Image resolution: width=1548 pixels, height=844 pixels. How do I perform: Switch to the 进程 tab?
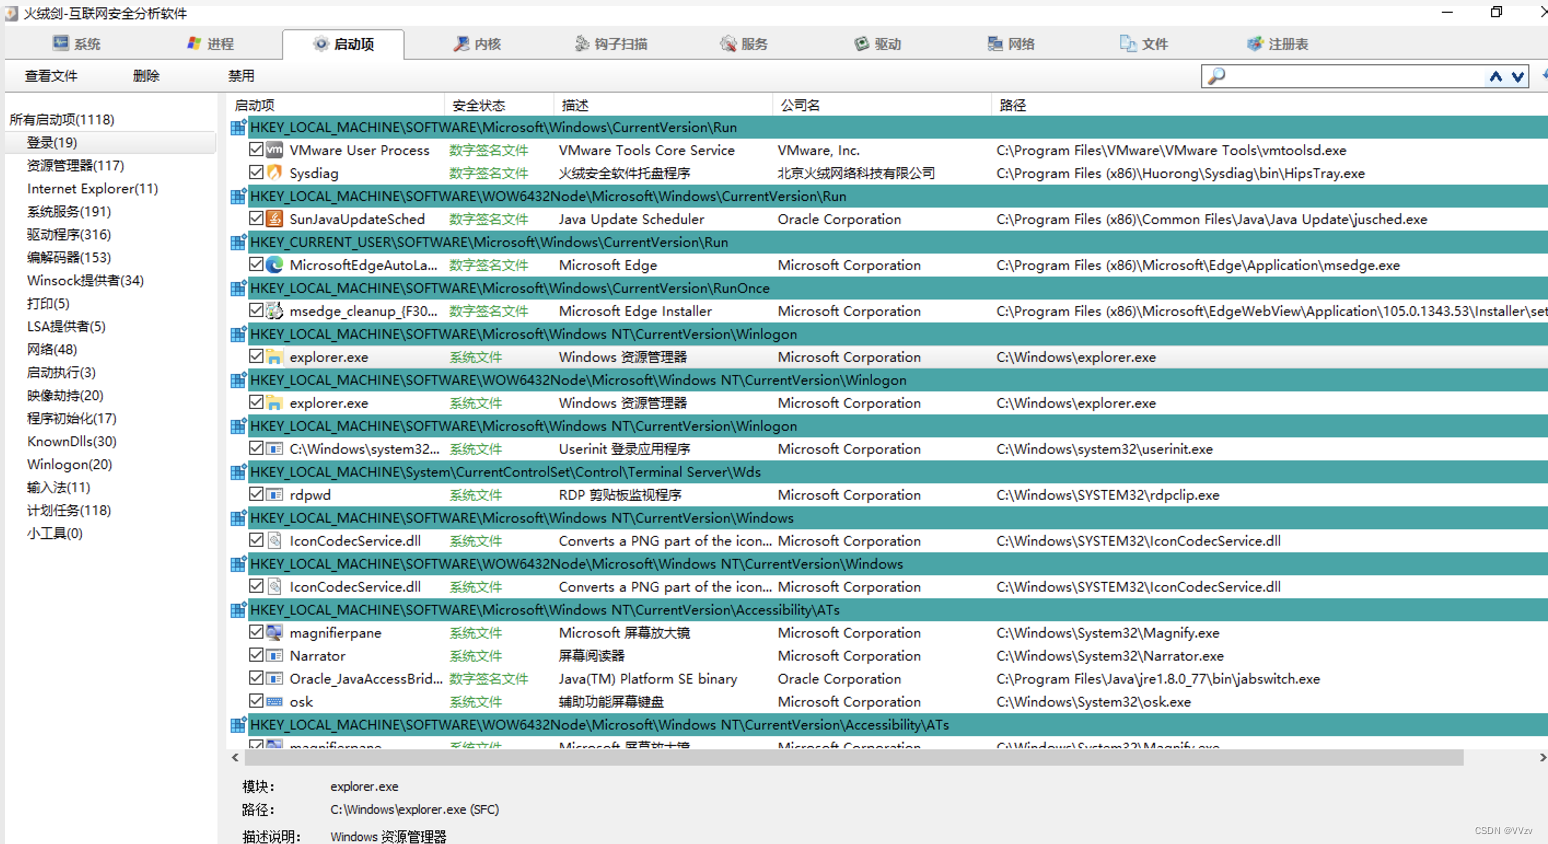(210, 44)
